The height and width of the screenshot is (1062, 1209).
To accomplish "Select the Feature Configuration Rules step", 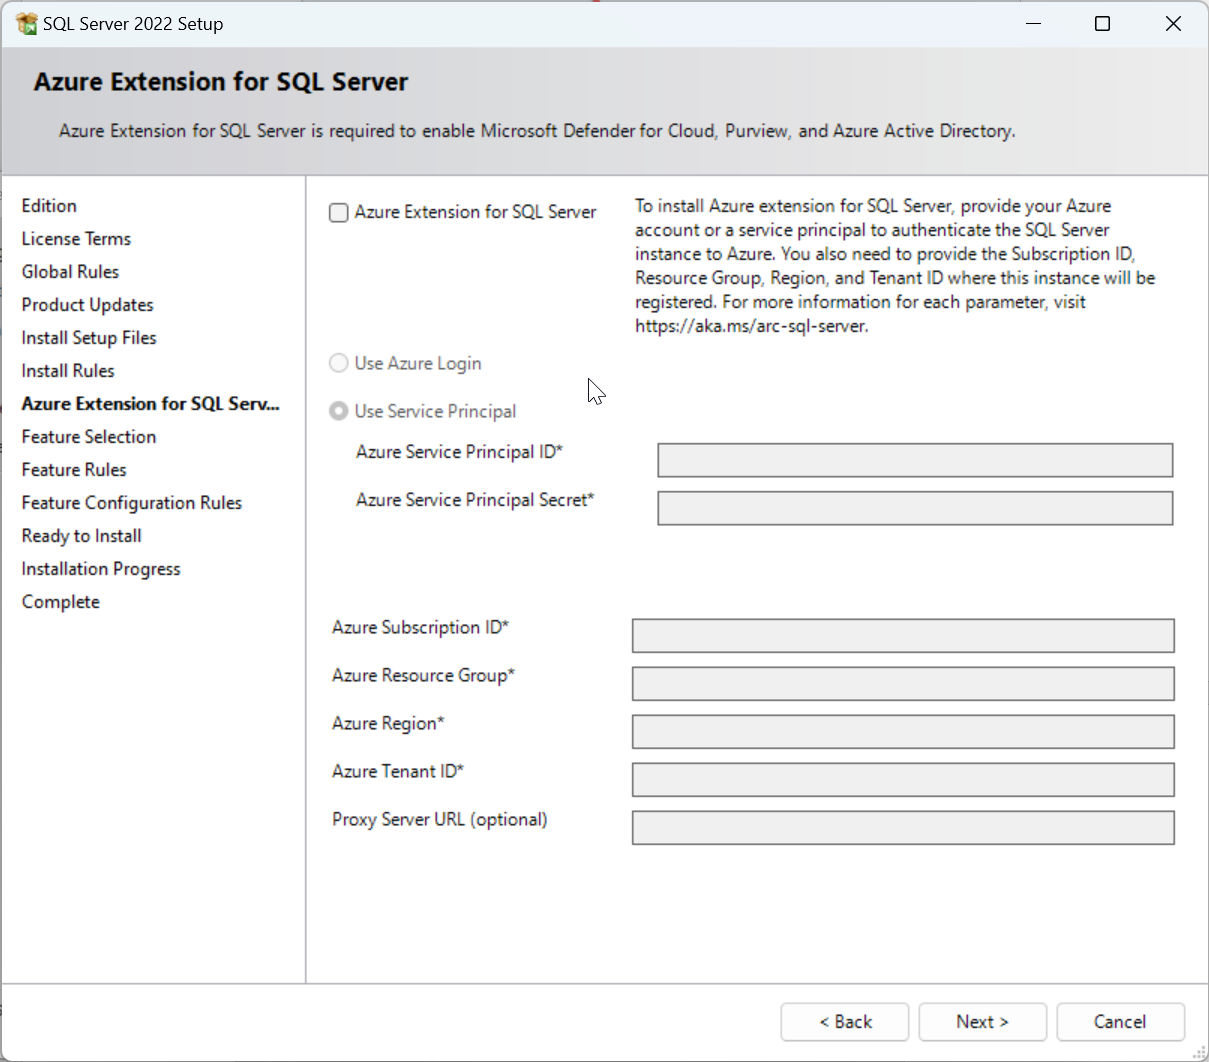I will coord(132,502).
